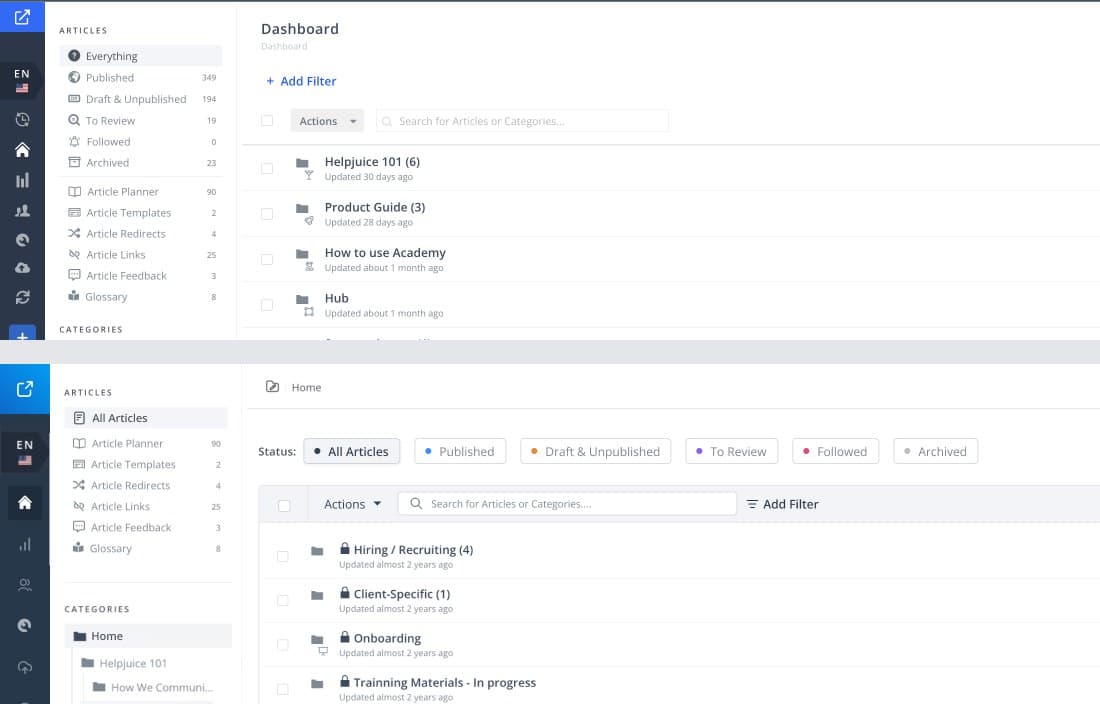Tick the checkbox for the Hub category
The width and height of the screenshot is (1100, 704).
tap(267, 305)
